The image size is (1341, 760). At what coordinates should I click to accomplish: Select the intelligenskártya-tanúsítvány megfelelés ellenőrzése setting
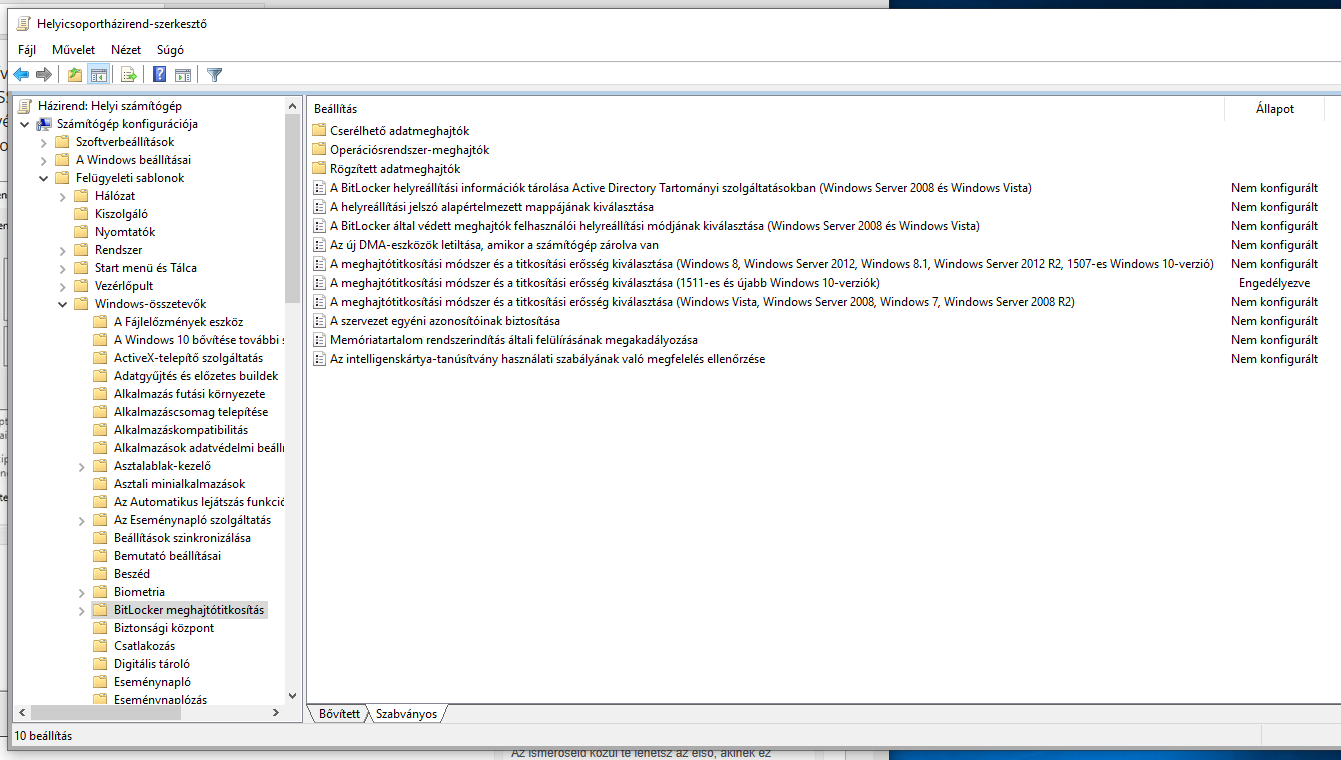[x=548, y=359]
